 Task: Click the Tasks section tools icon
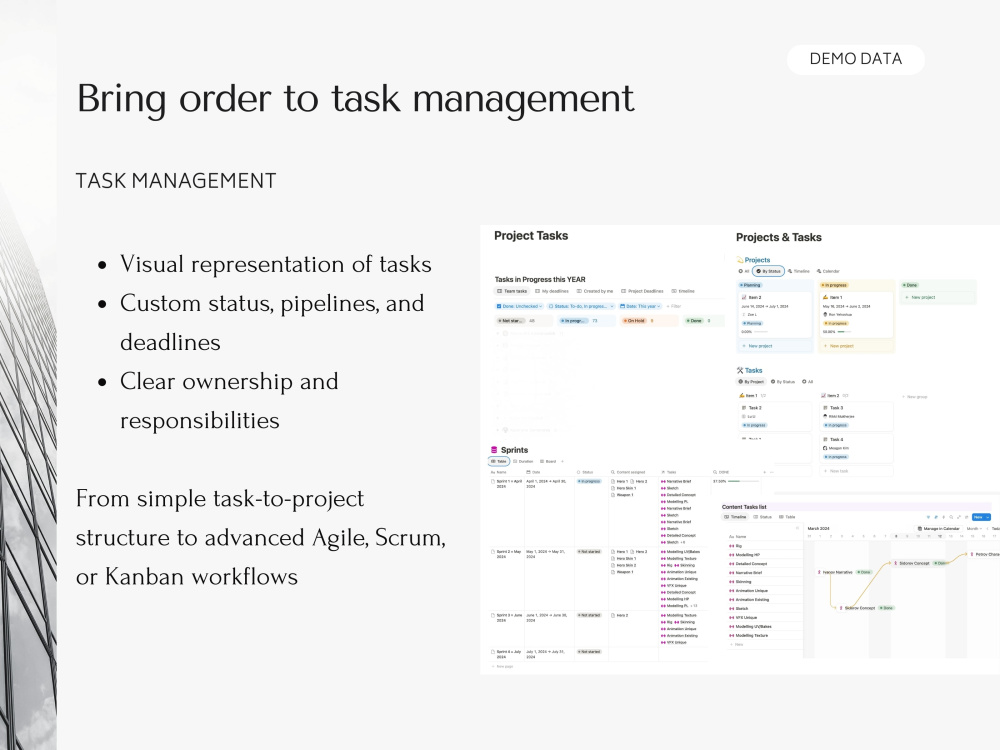740,370
